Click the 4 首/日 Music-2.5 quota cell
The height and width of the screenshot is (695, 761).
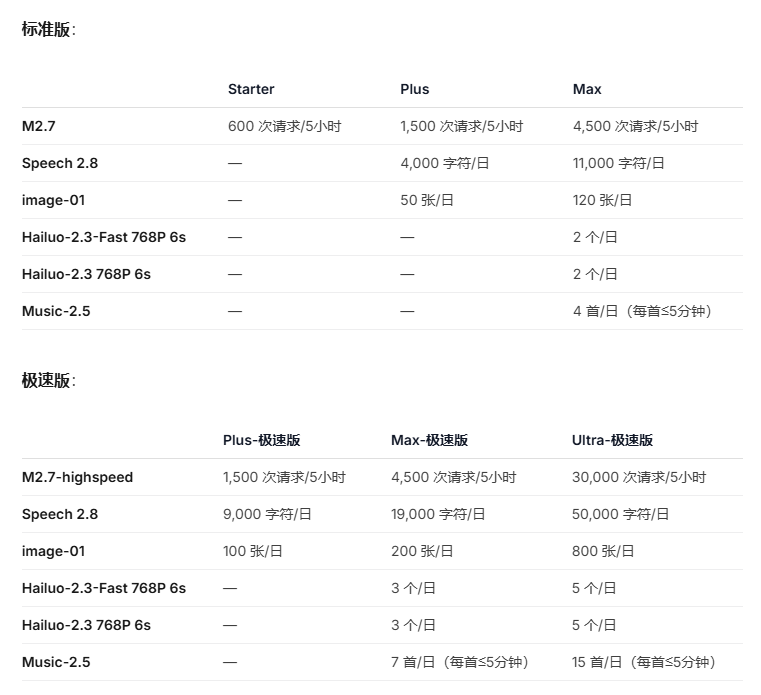pos(641,312)
